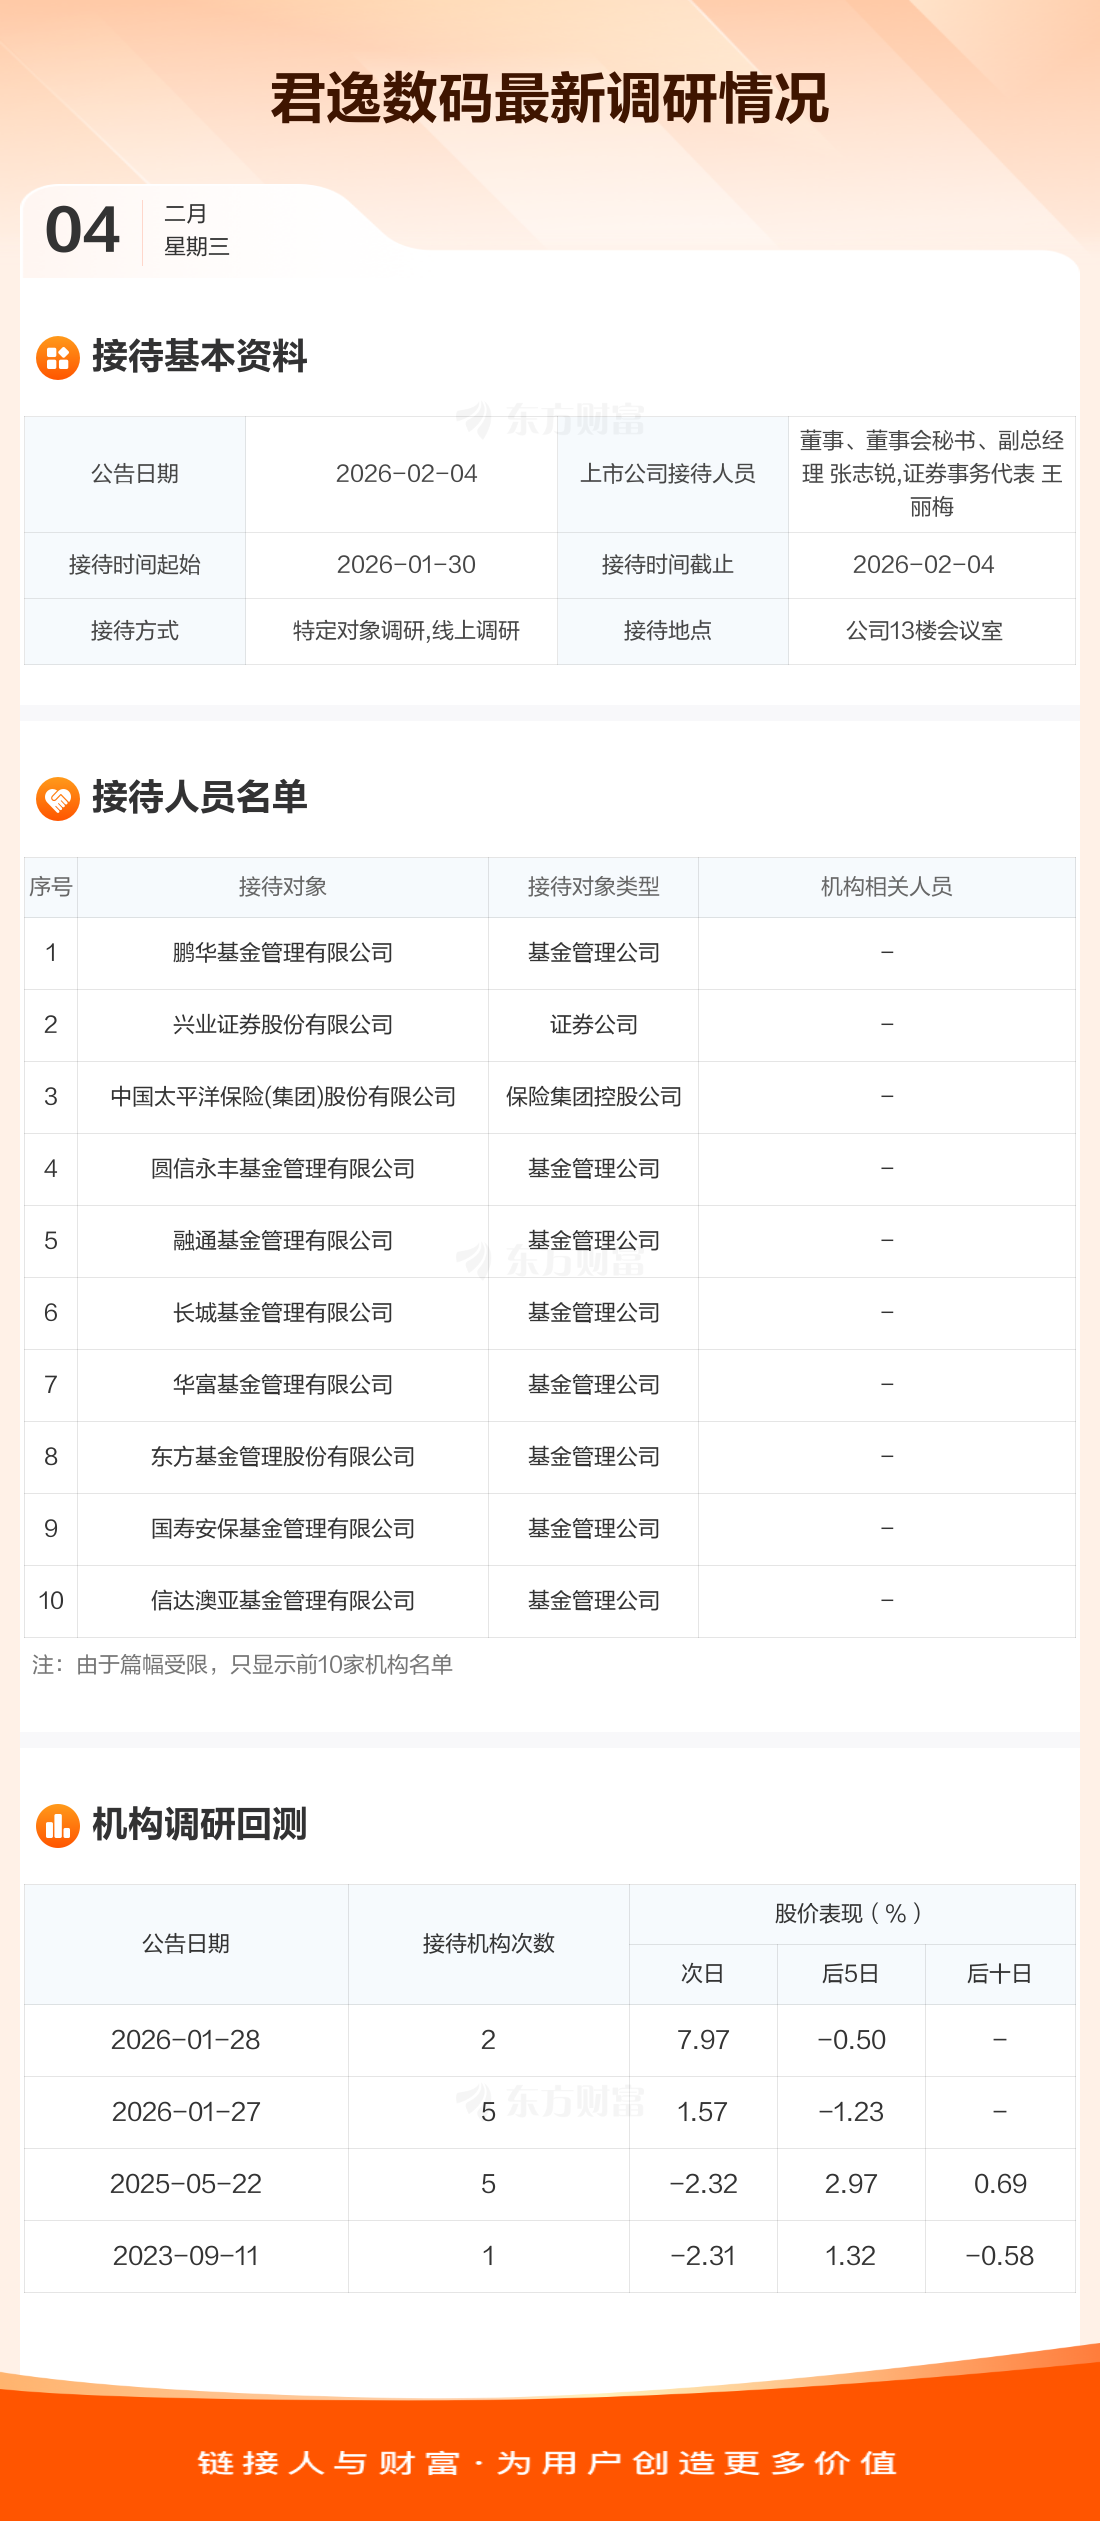The width and height of the screenshot is (1100, 2522).
Task: Click the 保险集团控股公司 type cell
Action: (593, 1097)
